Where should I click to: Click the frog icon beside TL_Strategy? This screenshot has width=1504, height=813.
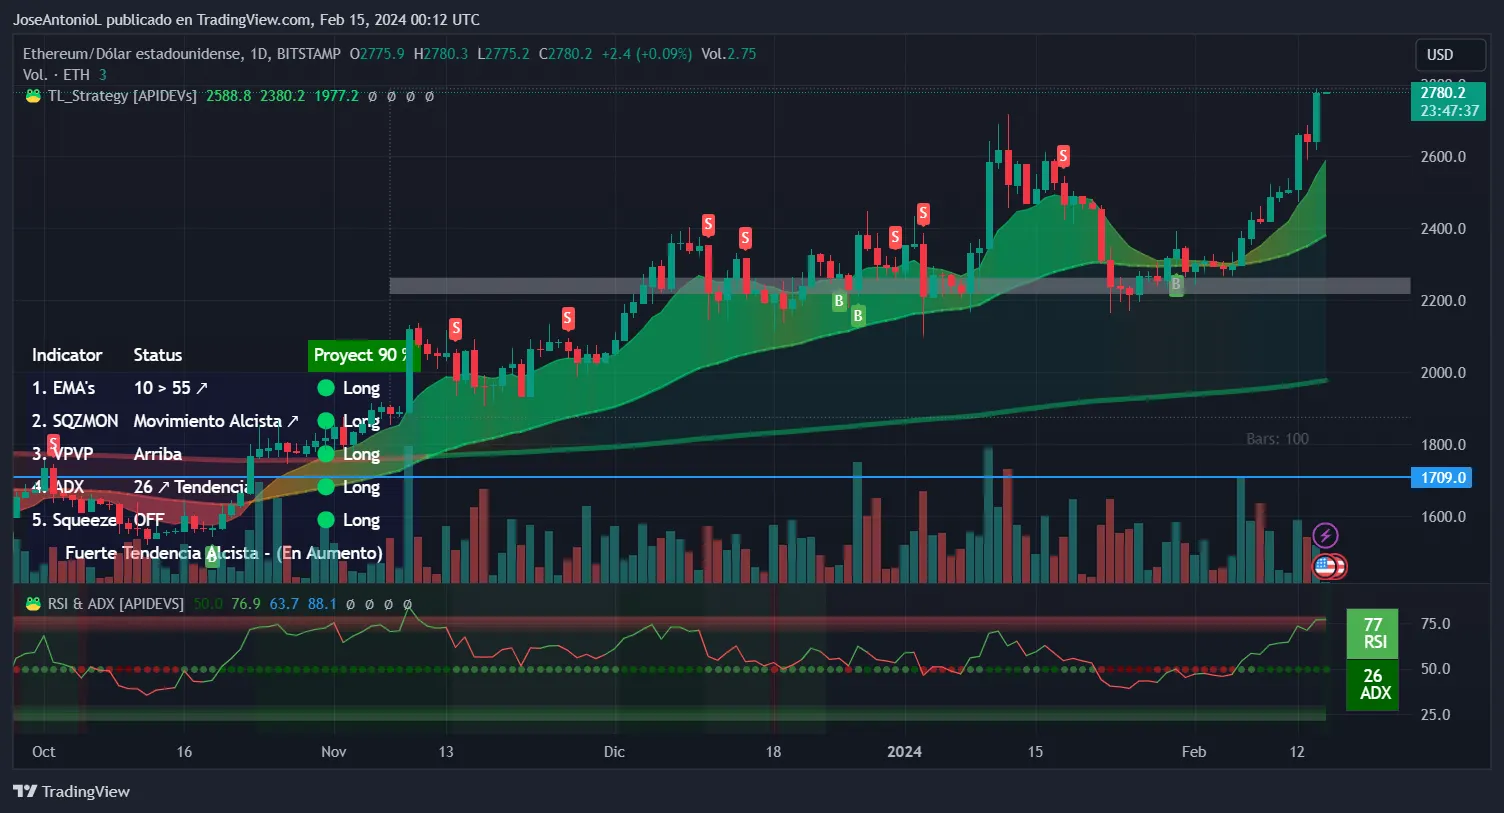coord(33,96)
